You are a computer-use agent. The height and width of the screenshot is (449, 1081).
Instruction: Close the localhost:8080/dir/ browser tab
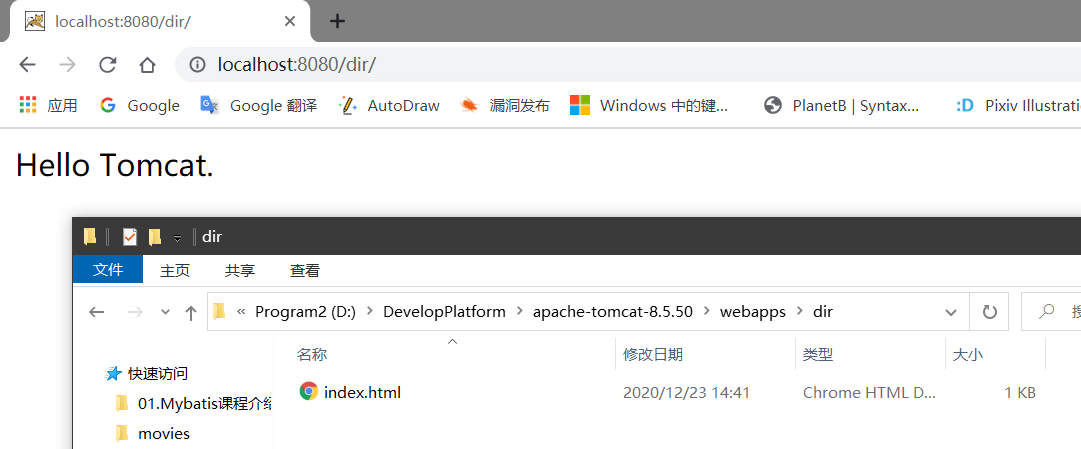pos(291,21)
